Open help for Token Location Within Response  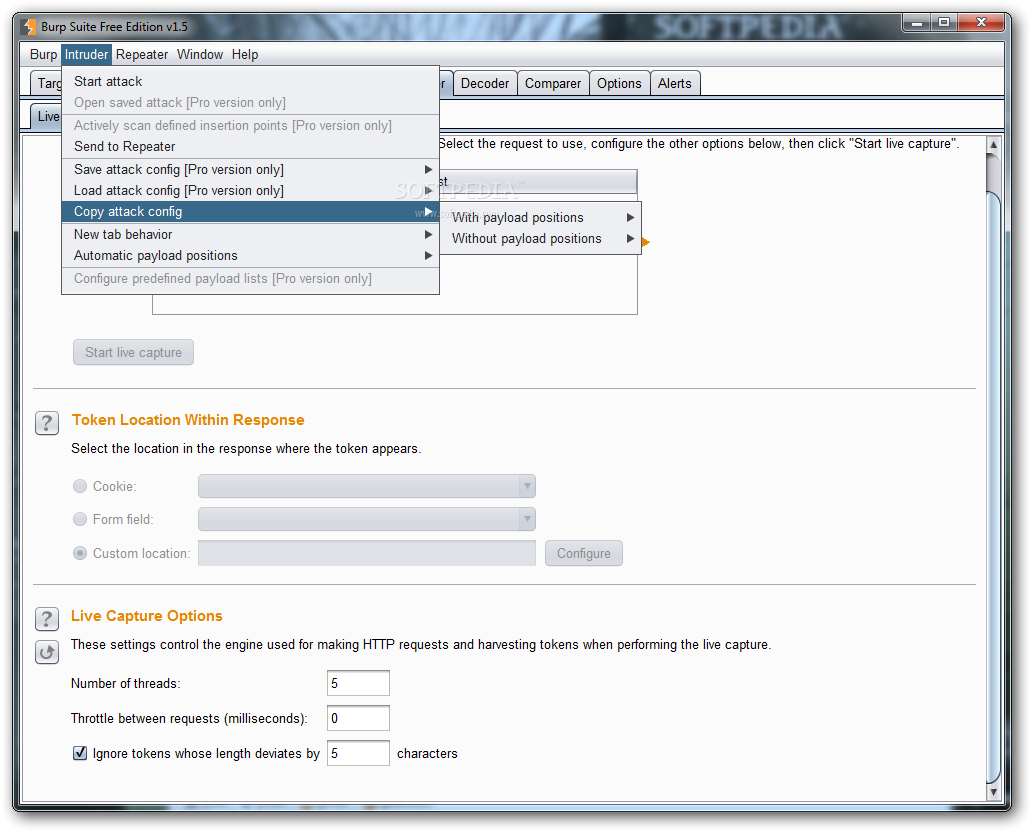[x=47, y=423]
